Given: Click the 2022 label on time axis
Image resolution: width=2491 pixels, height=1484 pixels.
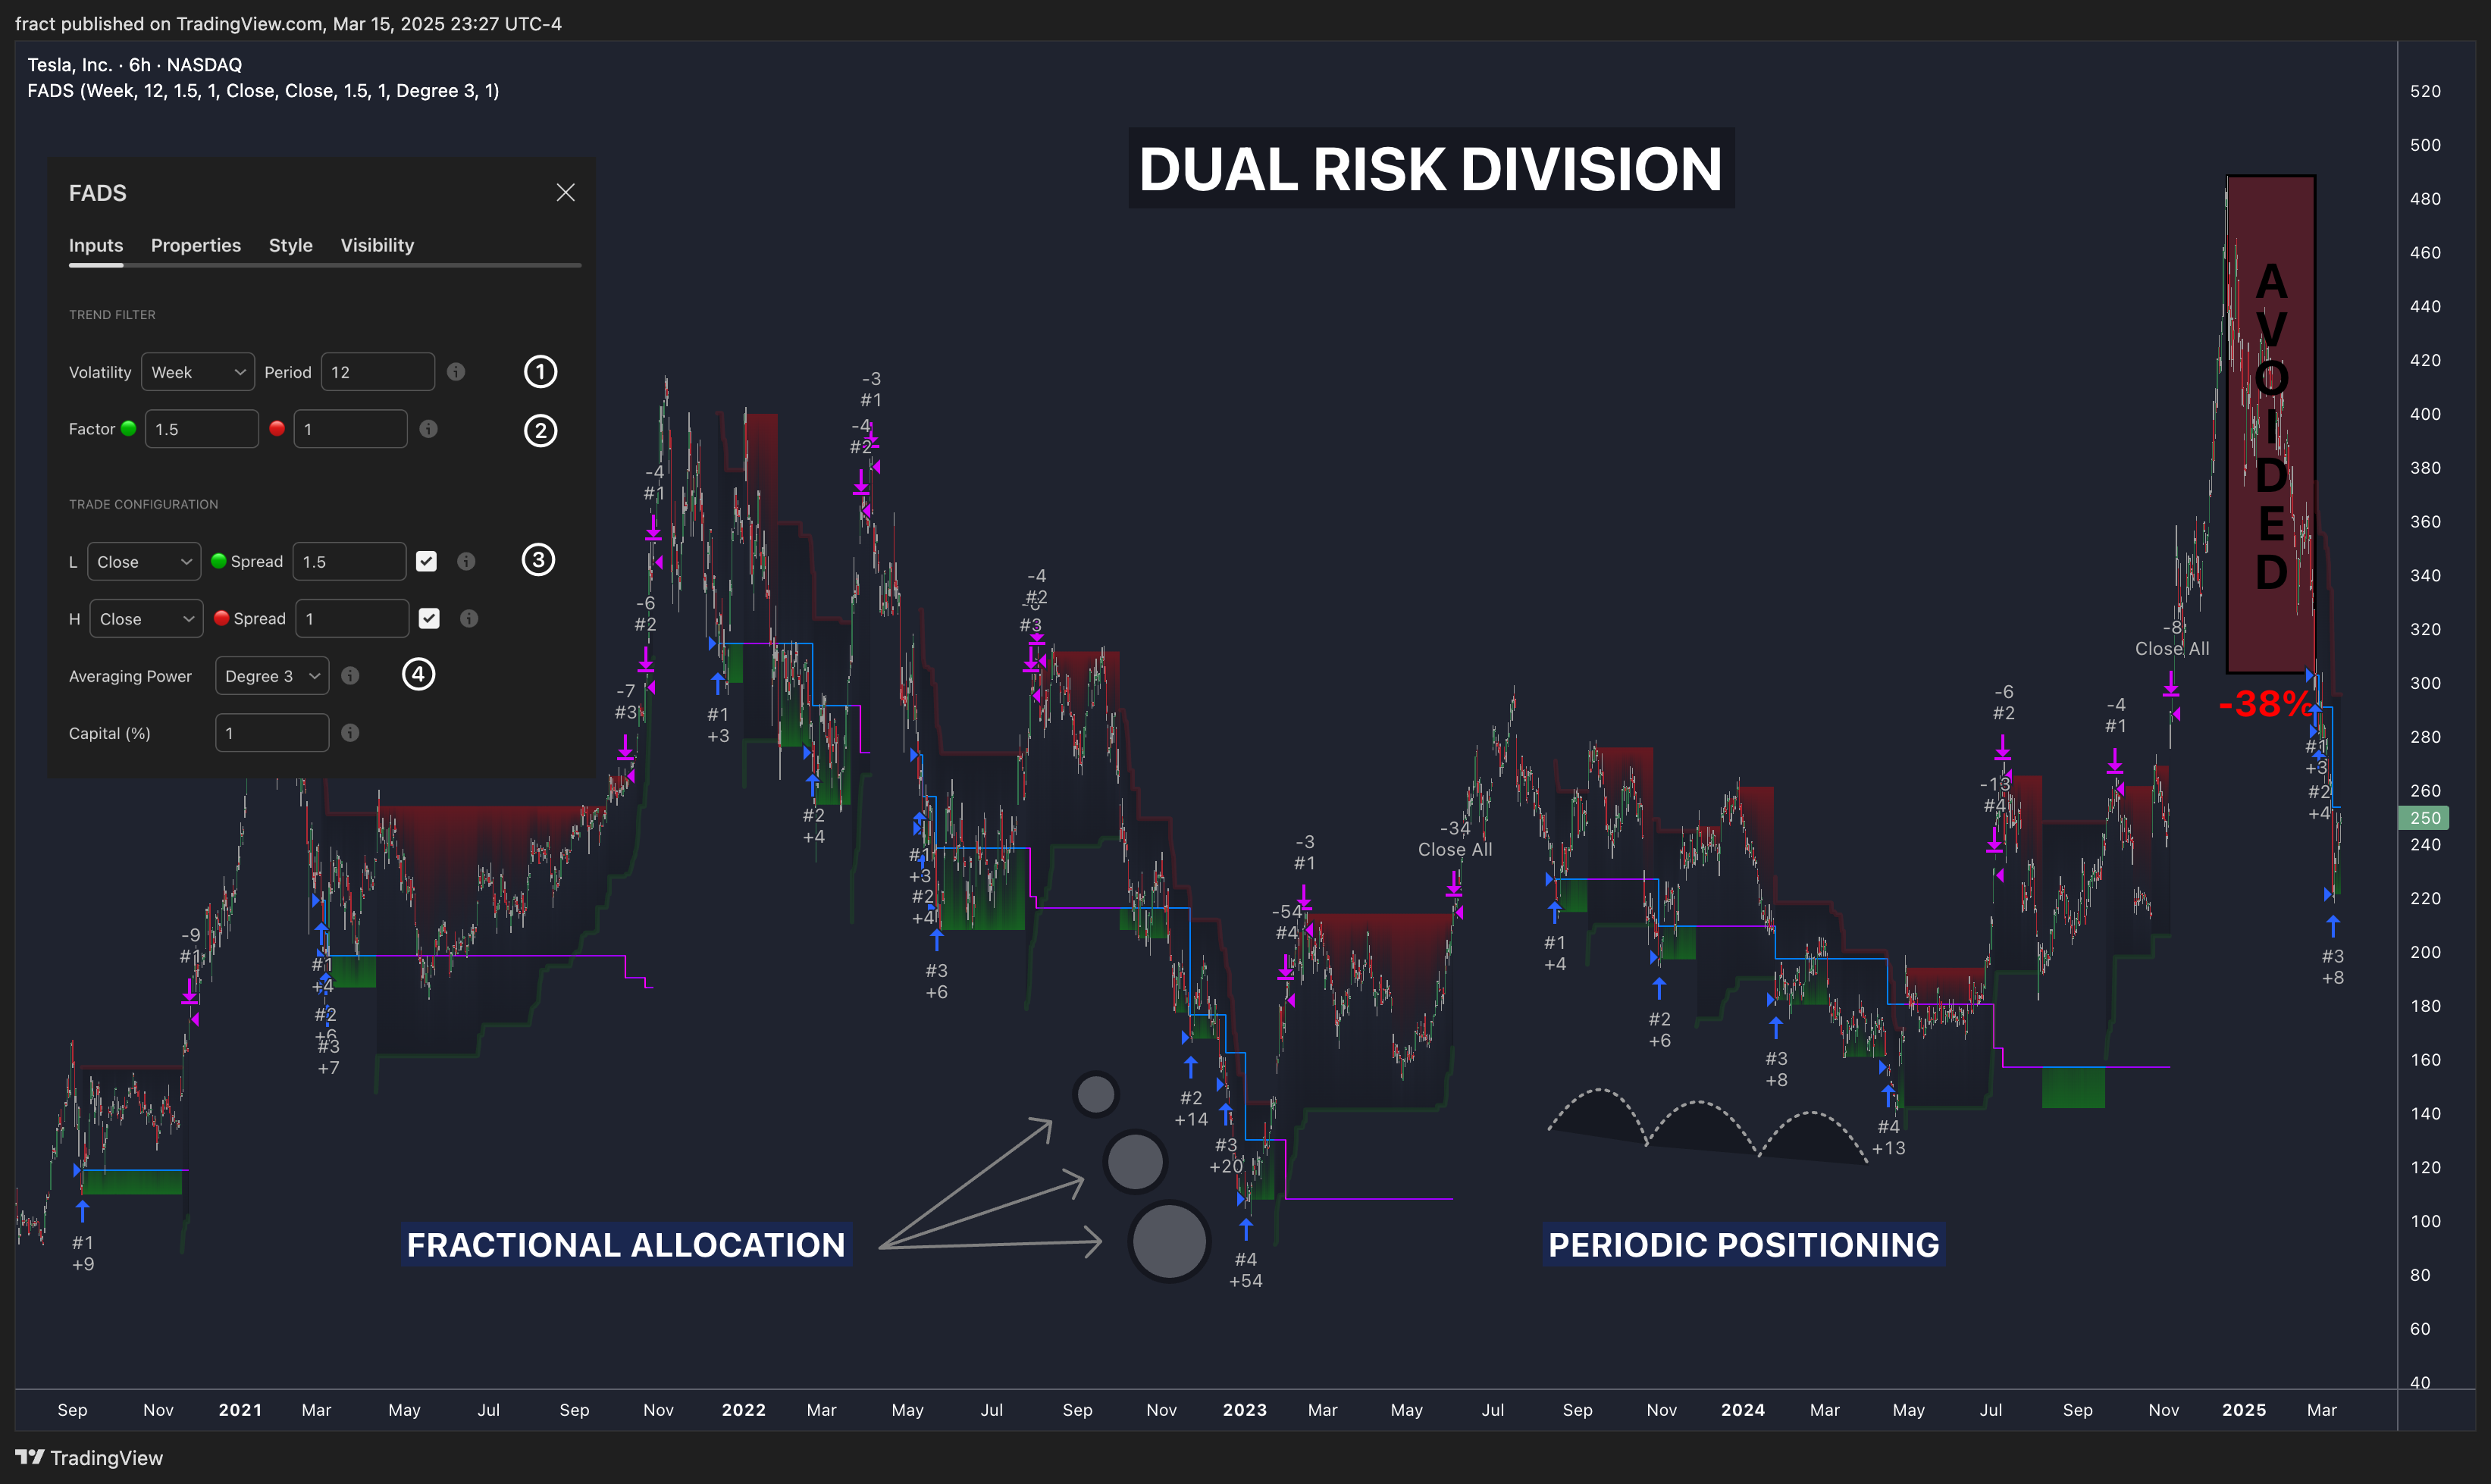Looking at the screenshot, I should 744,1410.
